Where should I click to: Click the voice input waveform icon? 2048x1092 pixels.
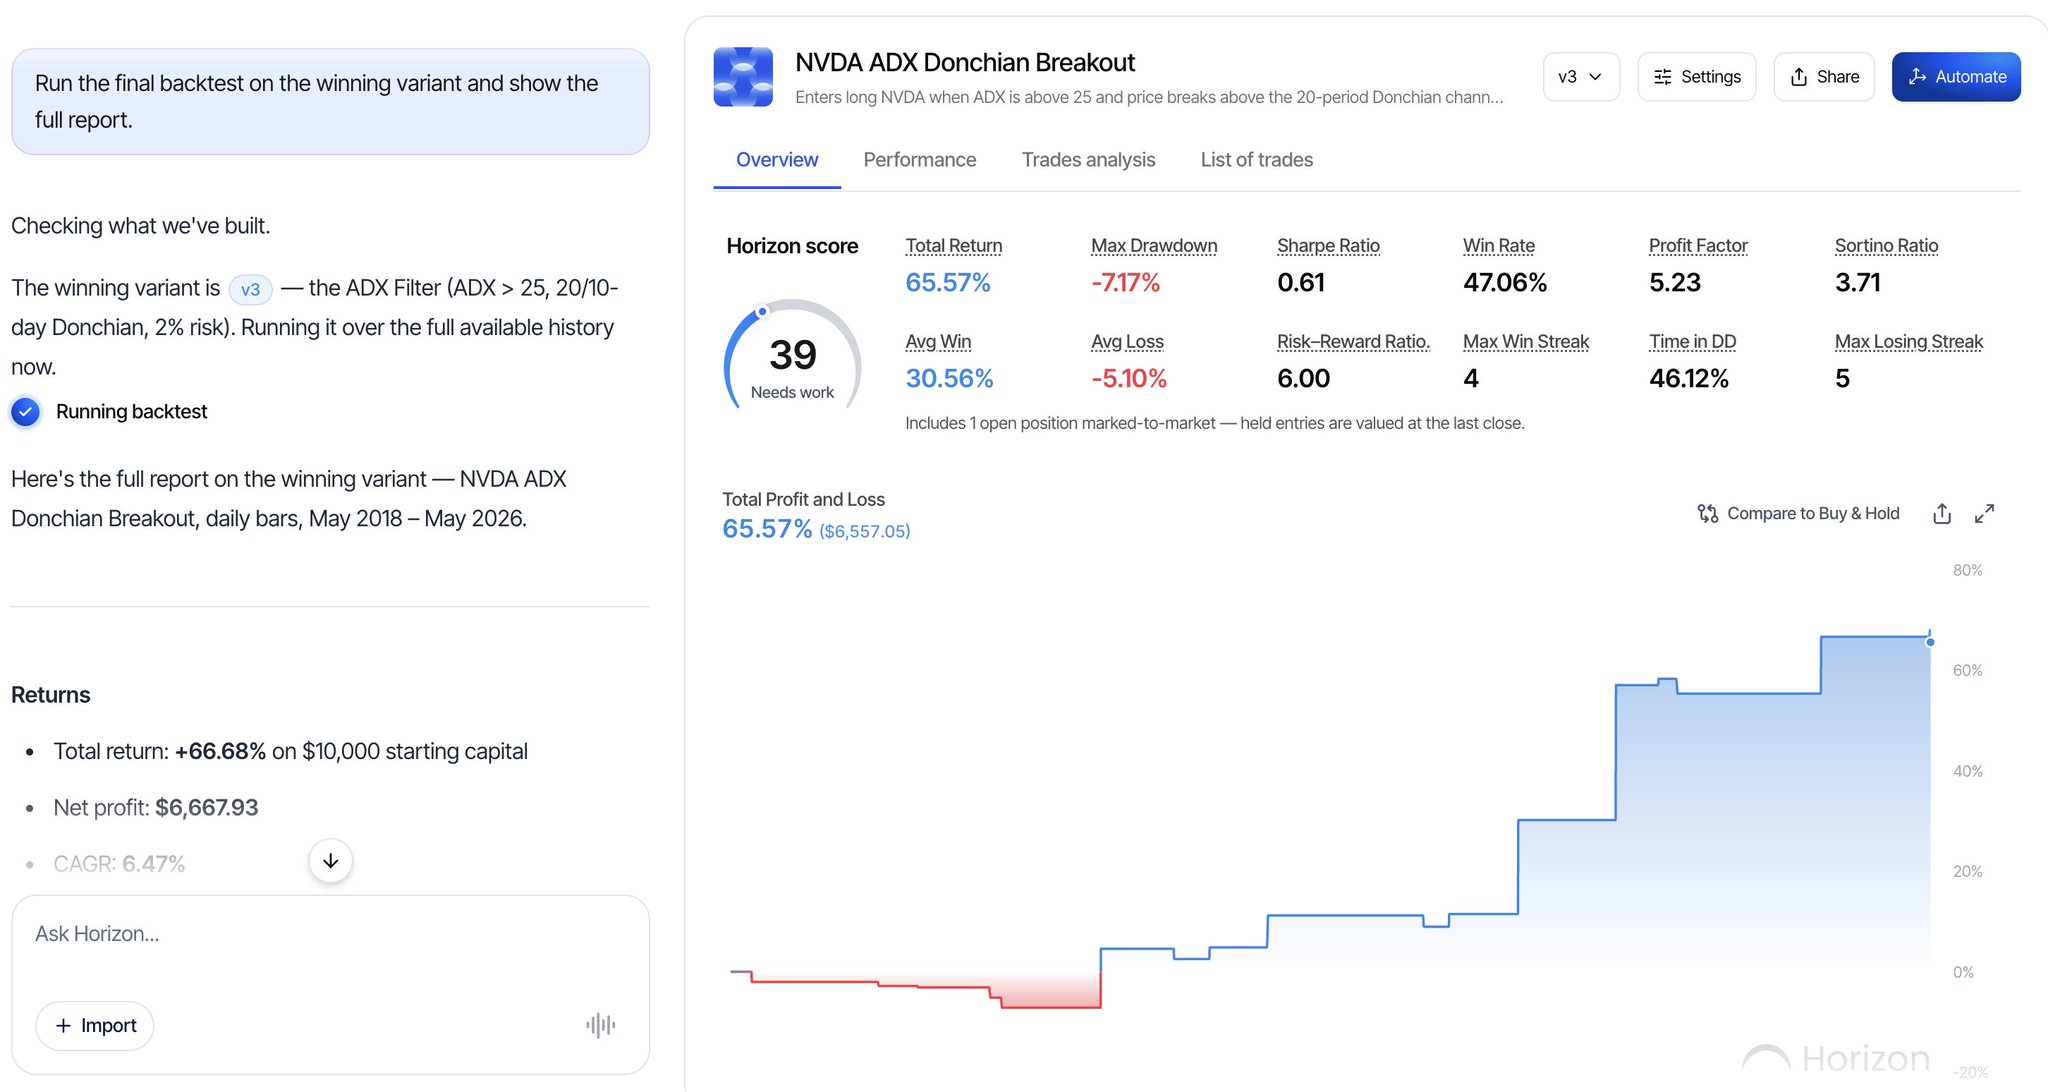coord(600,1025)
